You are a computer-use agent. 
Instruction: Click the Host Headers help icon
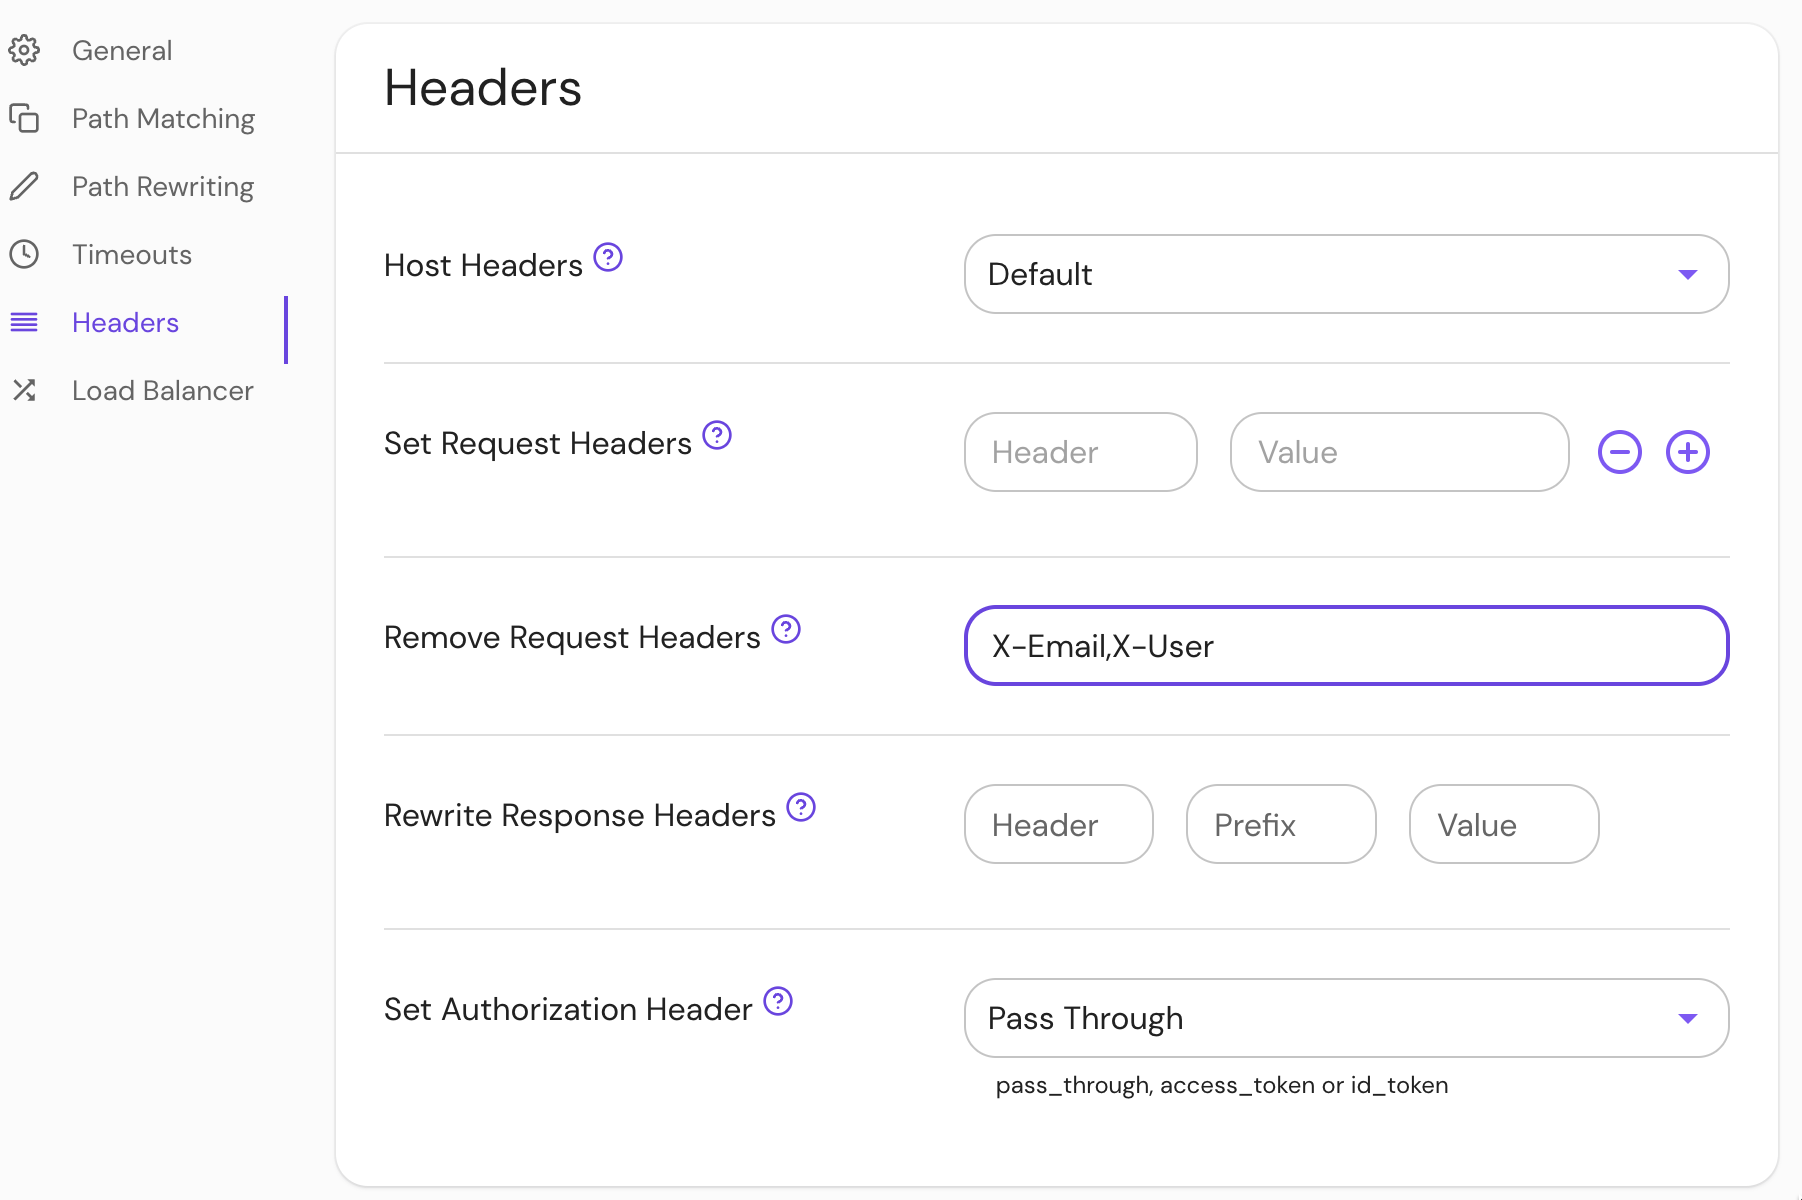(609, 258)
